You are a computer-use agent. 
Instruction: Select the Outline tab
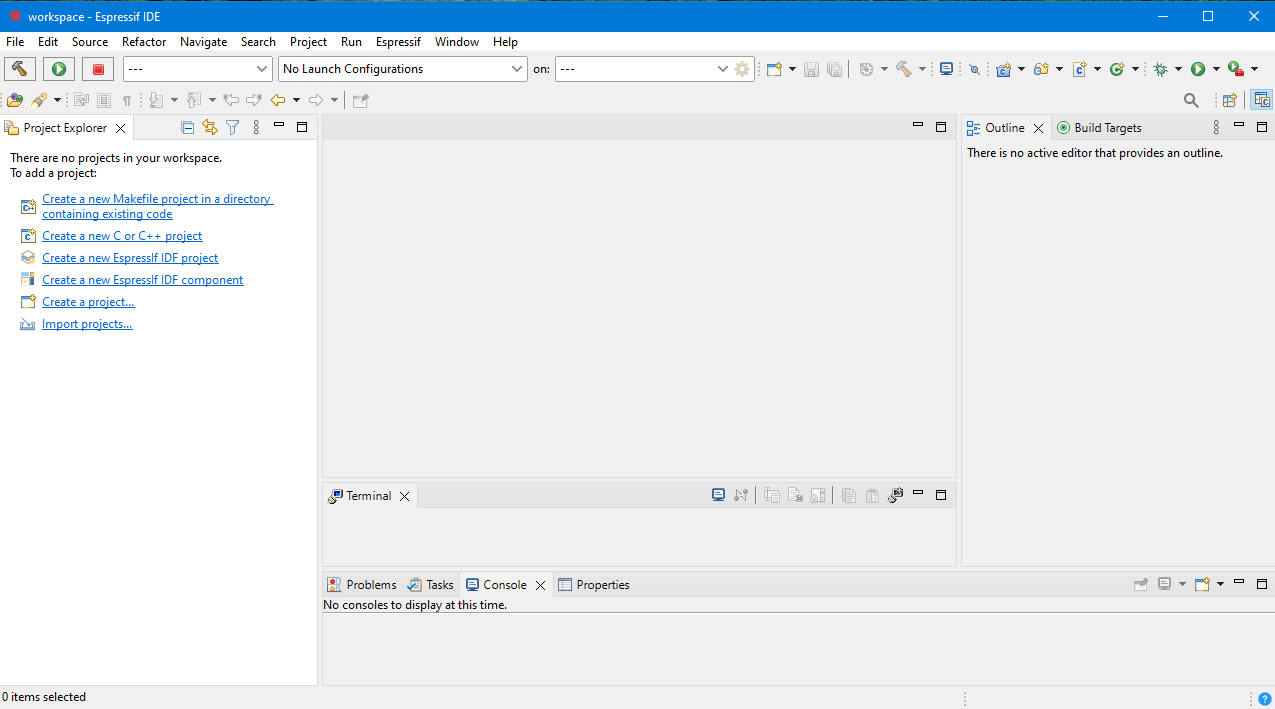click(996, 128)
